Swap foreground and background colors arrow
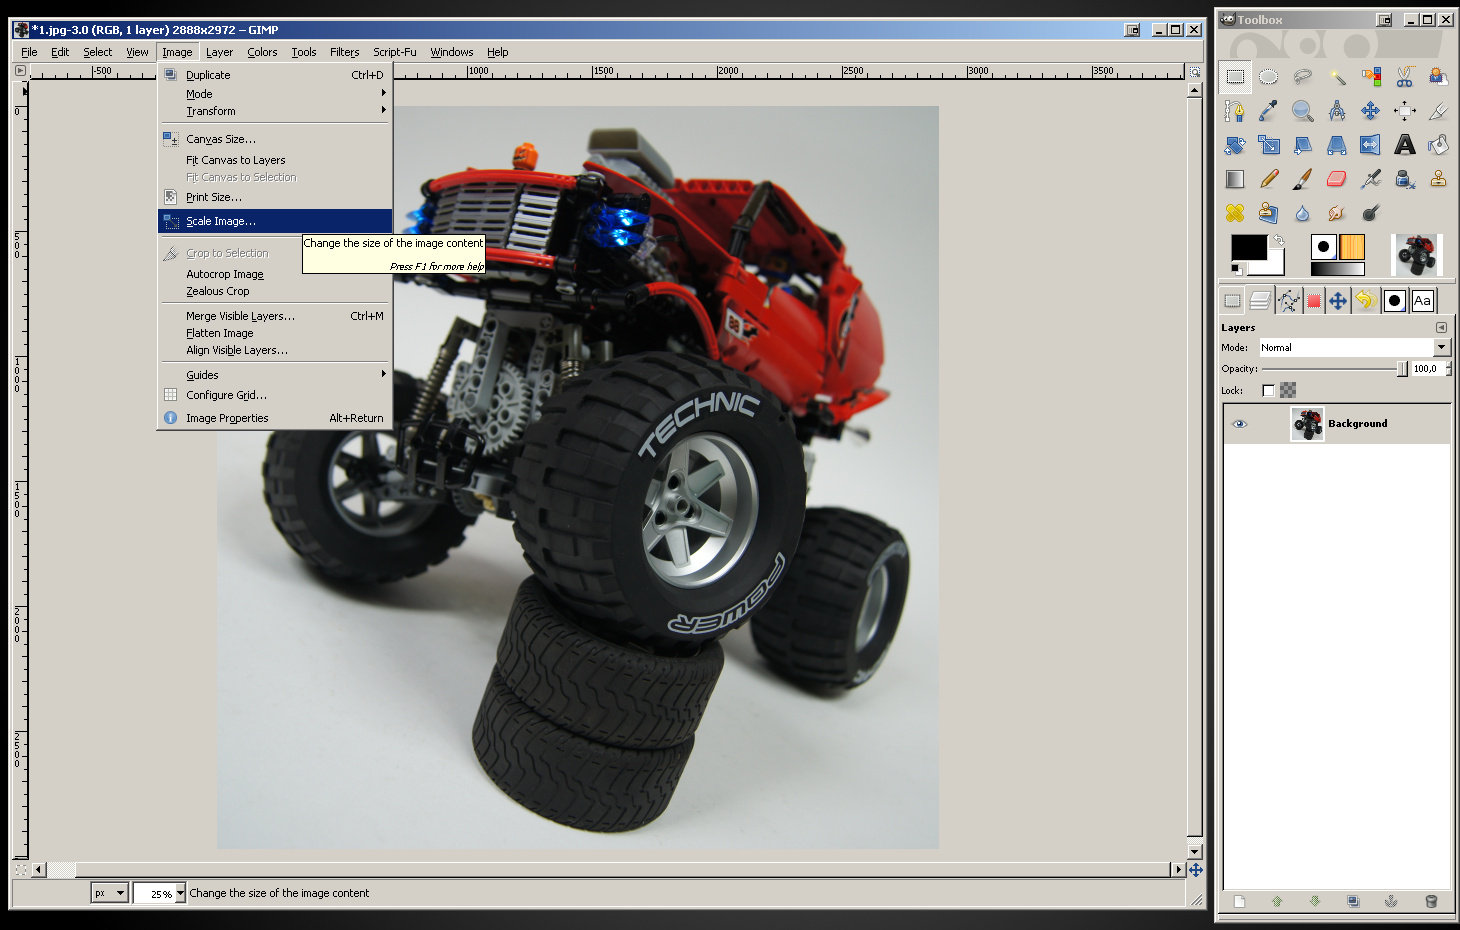The height and width of the screenshot is (930, 1460). coord(1278,240)
